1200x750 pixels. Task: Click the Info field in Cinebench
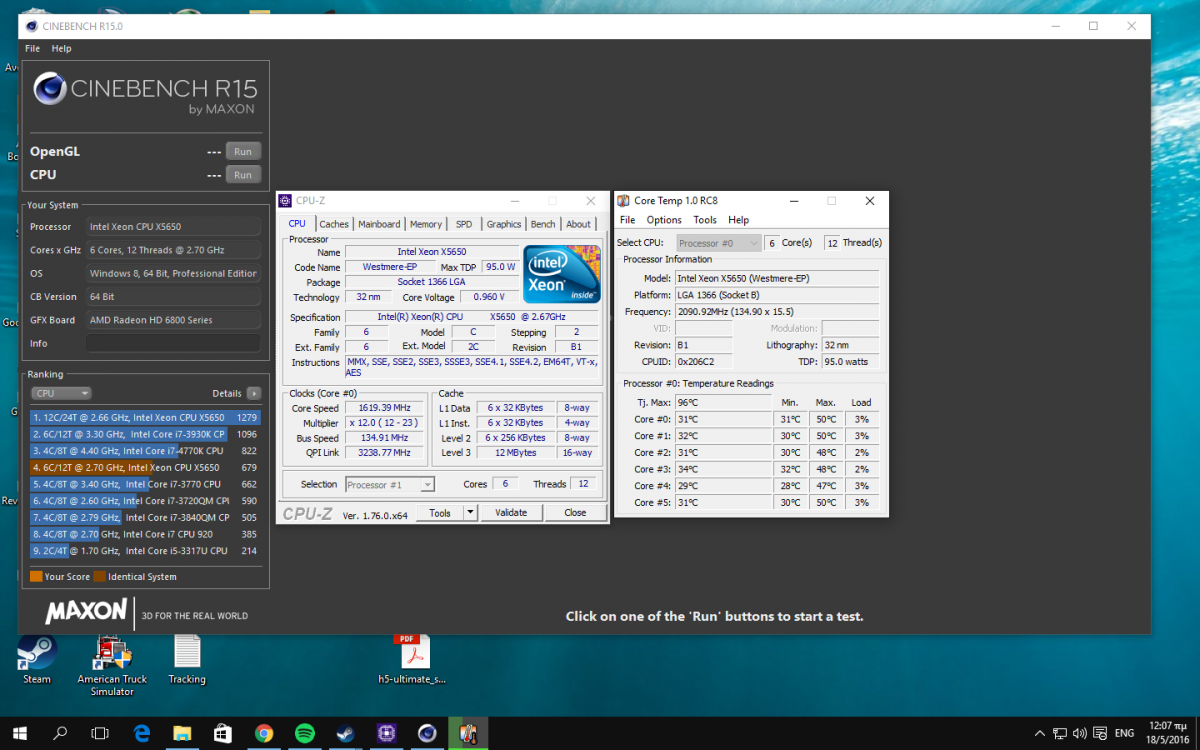pyautogui.click(x=173, y=343)
